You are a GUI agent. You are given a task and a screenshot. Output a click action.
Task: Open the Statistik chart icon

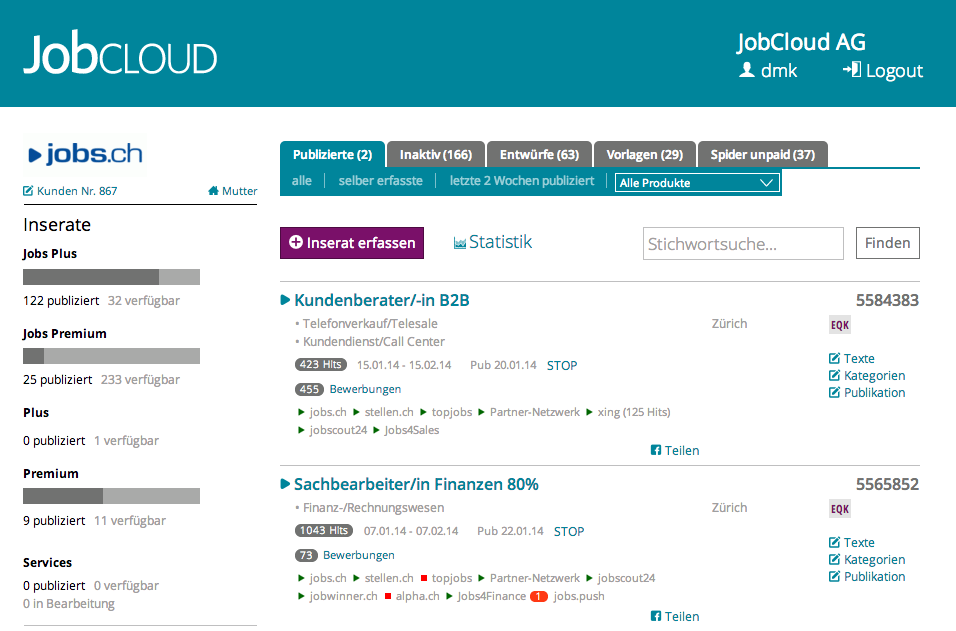(460, 243)
